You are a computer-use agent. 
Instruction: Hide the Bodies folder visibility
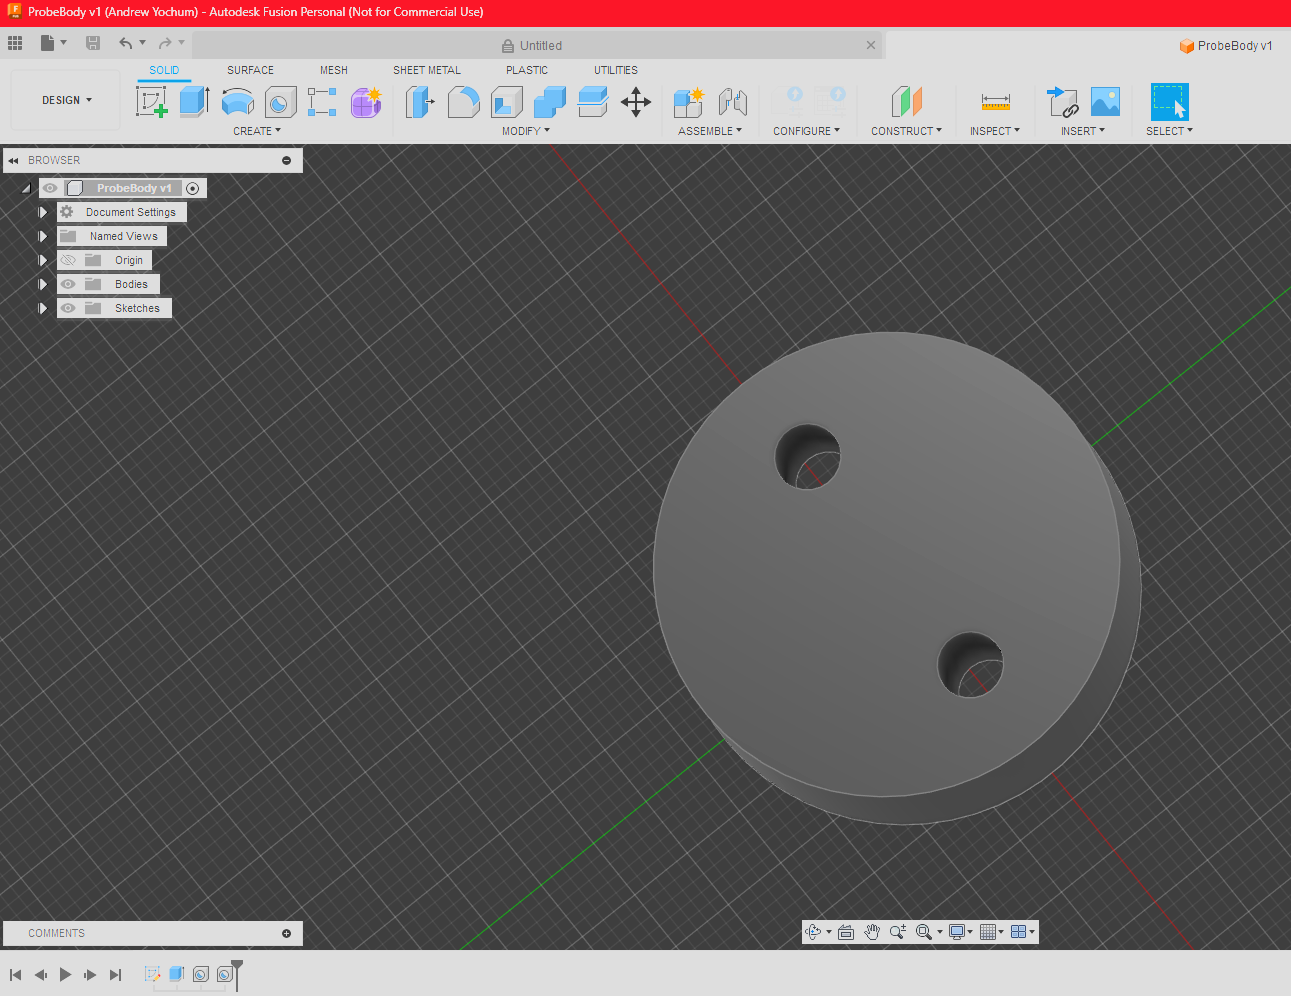click(x=68, y=284)
